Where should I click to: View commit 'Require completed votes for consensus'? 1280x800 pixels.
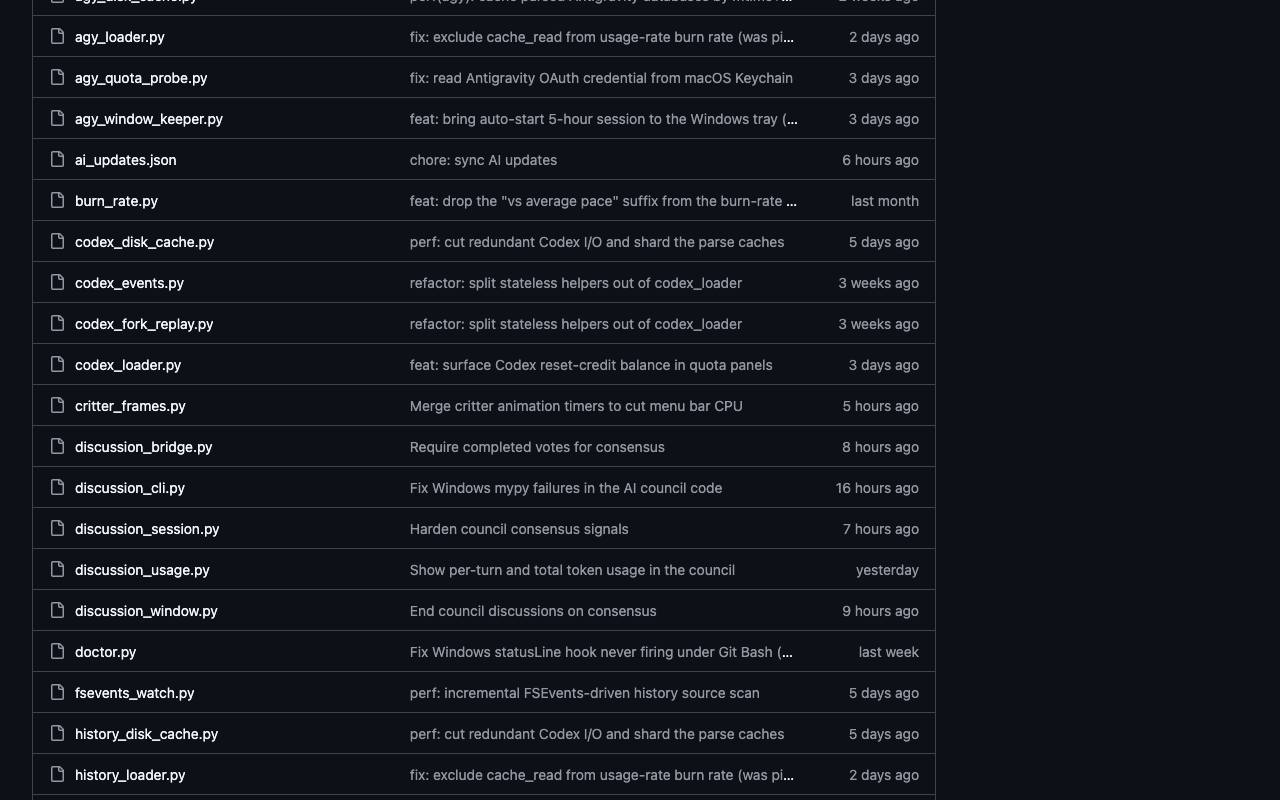[537, 447]
